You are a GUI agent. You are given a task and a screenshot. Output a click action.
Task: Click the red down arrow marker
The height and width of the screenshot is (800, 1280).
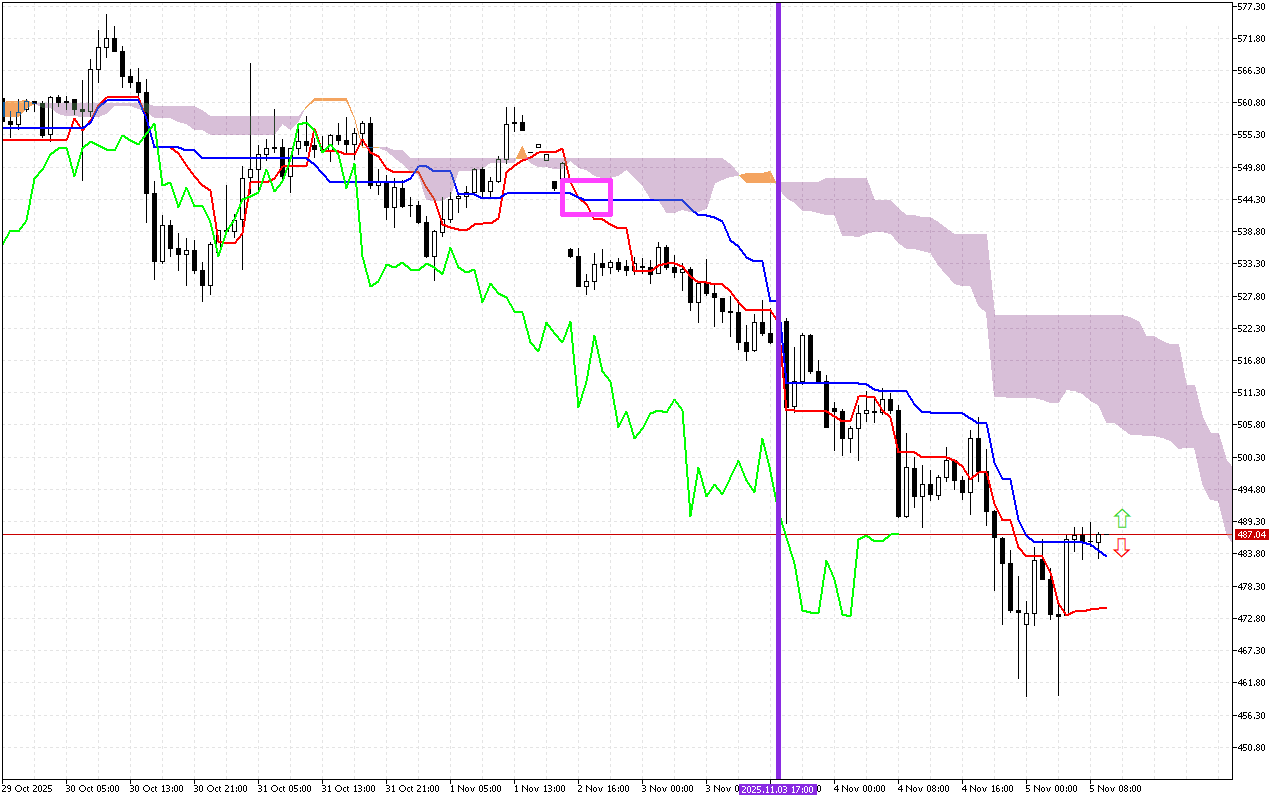1122,547
